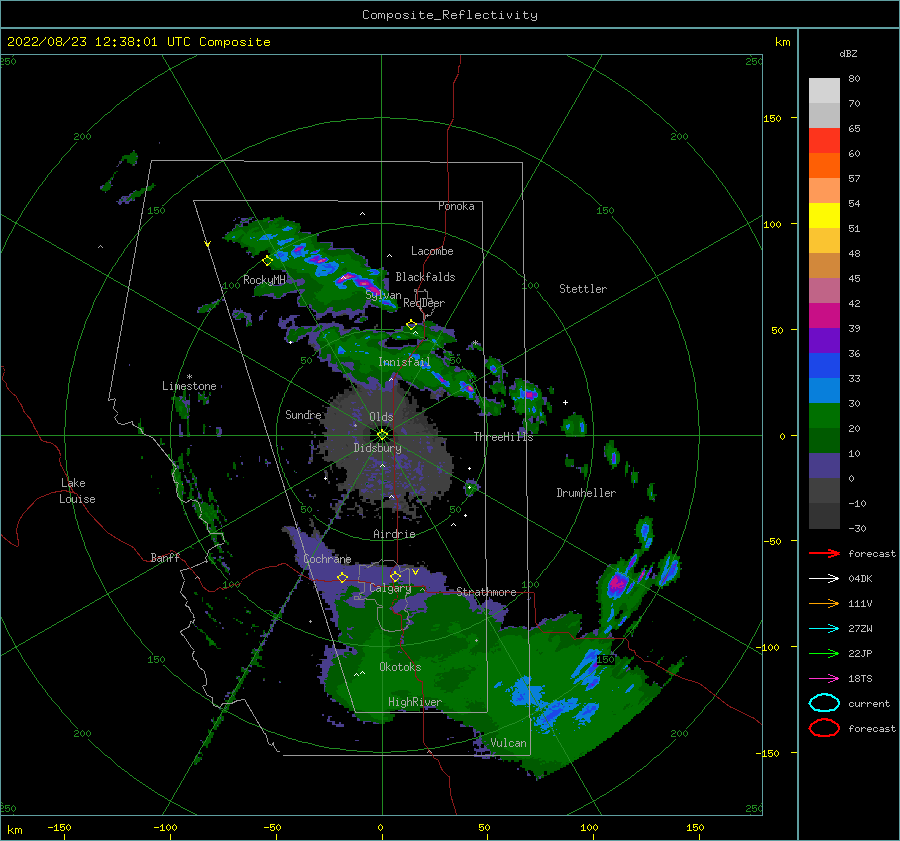Click the yellow diamond marker near RockyMH

267,261
